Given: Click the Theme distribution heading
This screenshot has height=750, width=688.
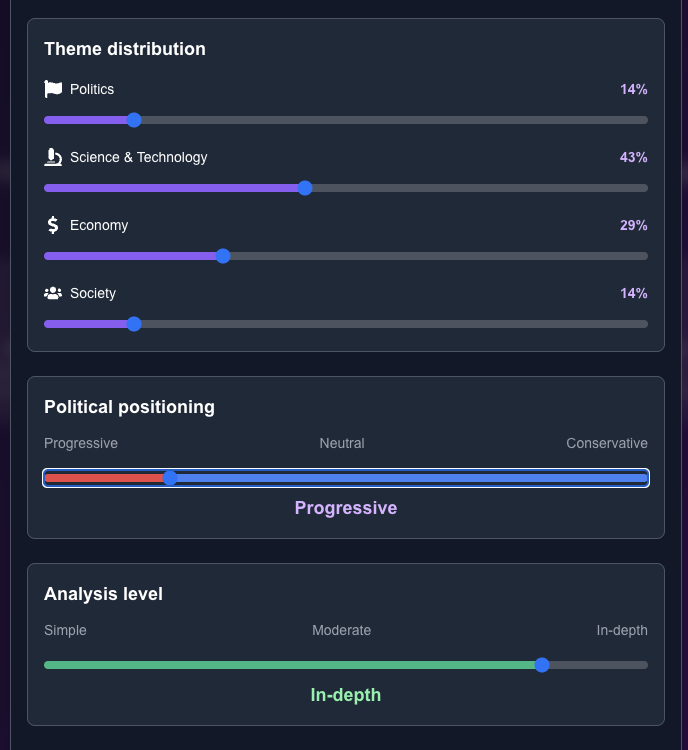Looking at the screenshot, I should pyautogui.click(x=125, y=49).
